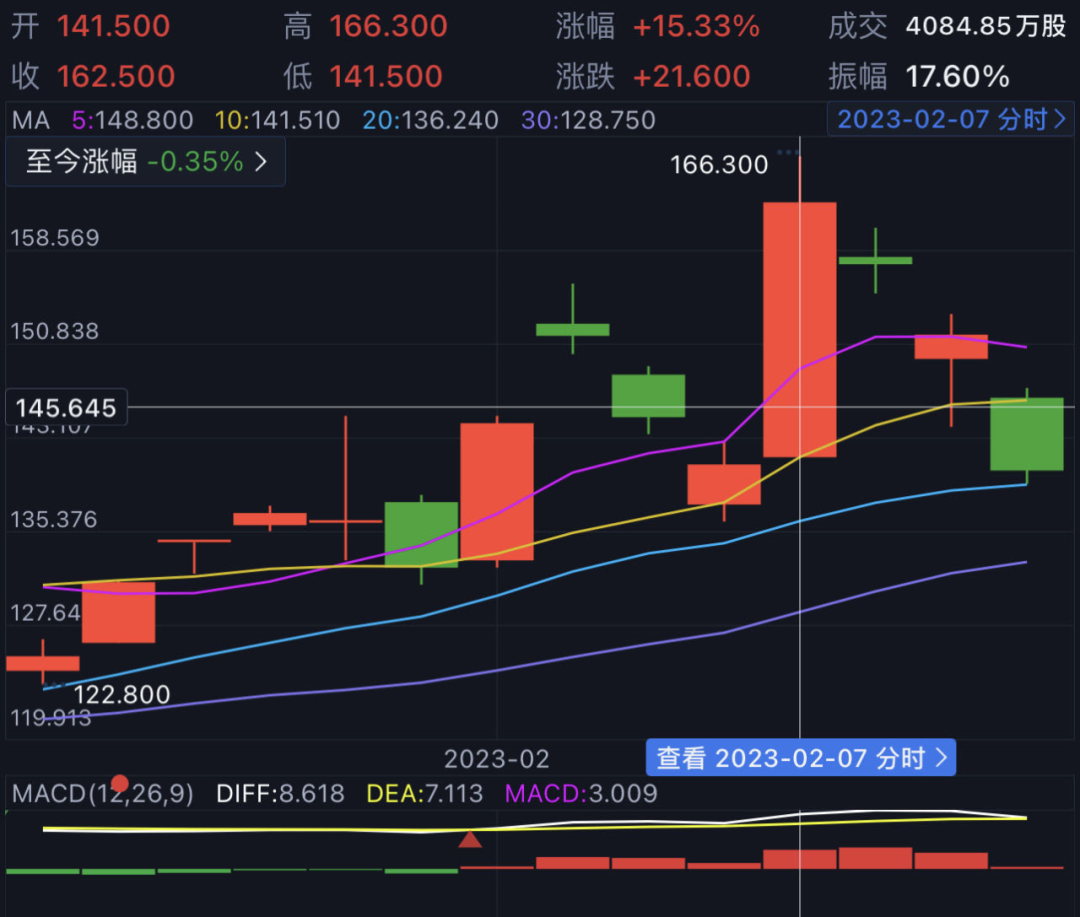Click the large red candlestick at 166.300 high
This screenshot has height=917, width=1080.
[x=799, y=329]
